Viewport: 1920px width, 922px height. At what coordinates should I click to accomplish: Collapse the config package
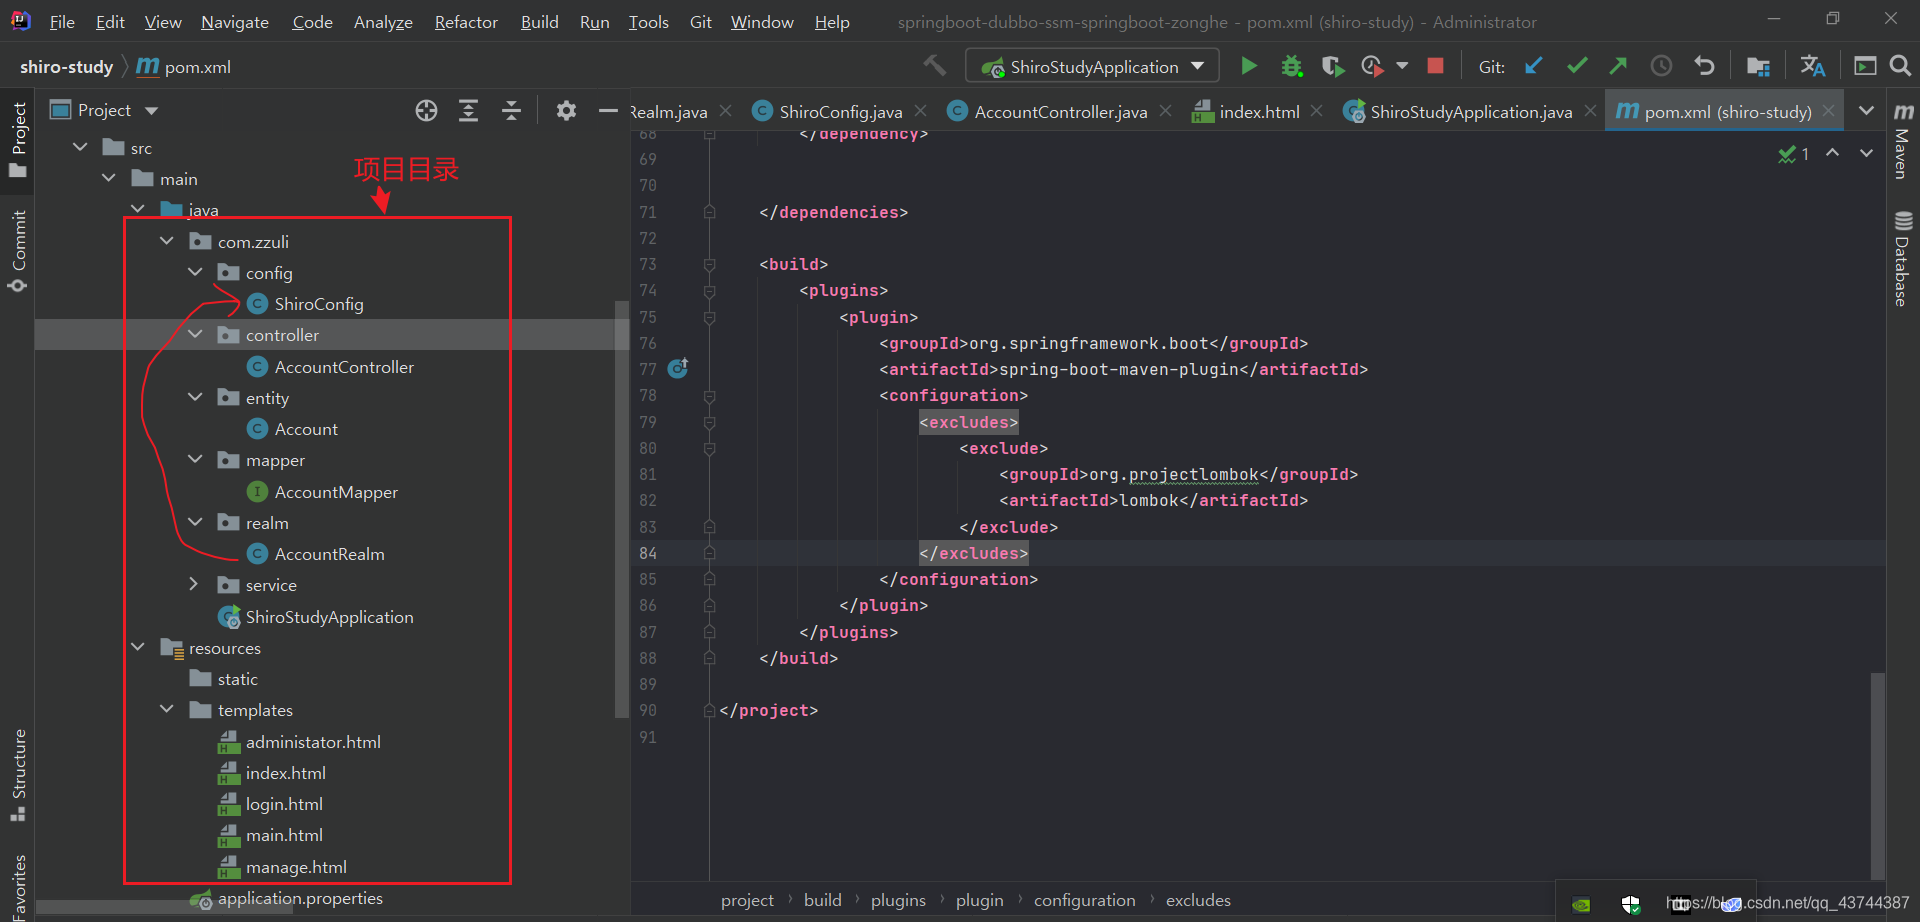click(x=195, y=272)
